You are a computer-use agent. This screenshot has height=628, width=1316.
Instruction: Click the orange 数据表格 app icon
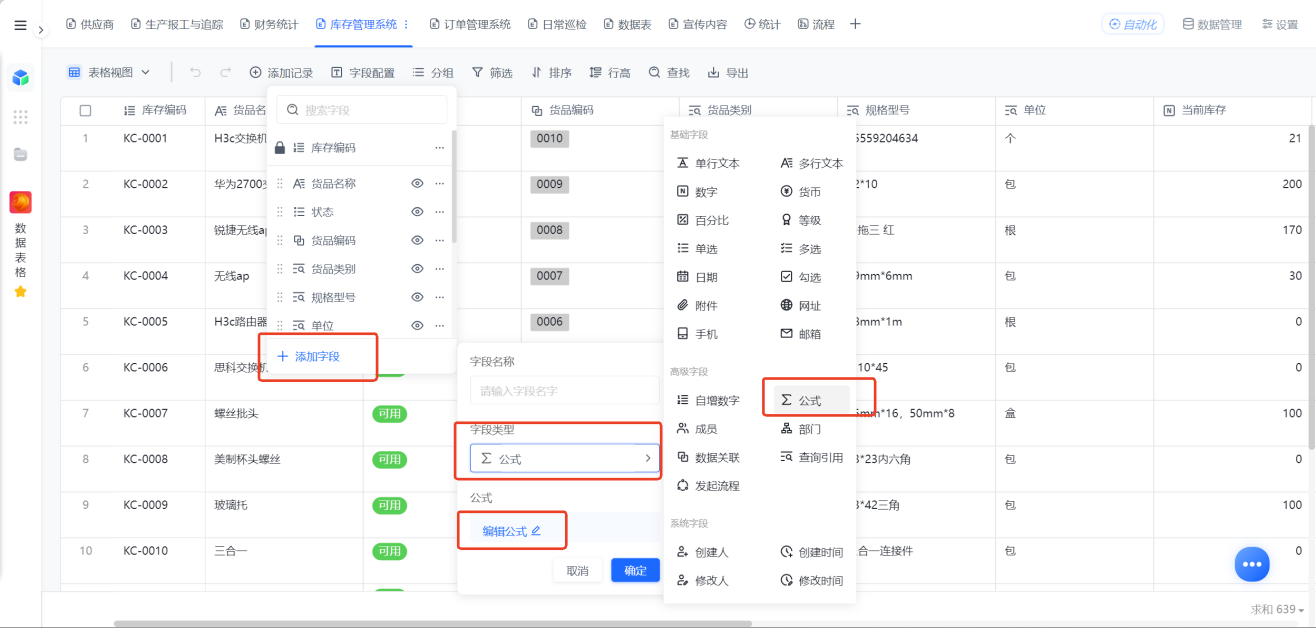[x=21, y=203]
